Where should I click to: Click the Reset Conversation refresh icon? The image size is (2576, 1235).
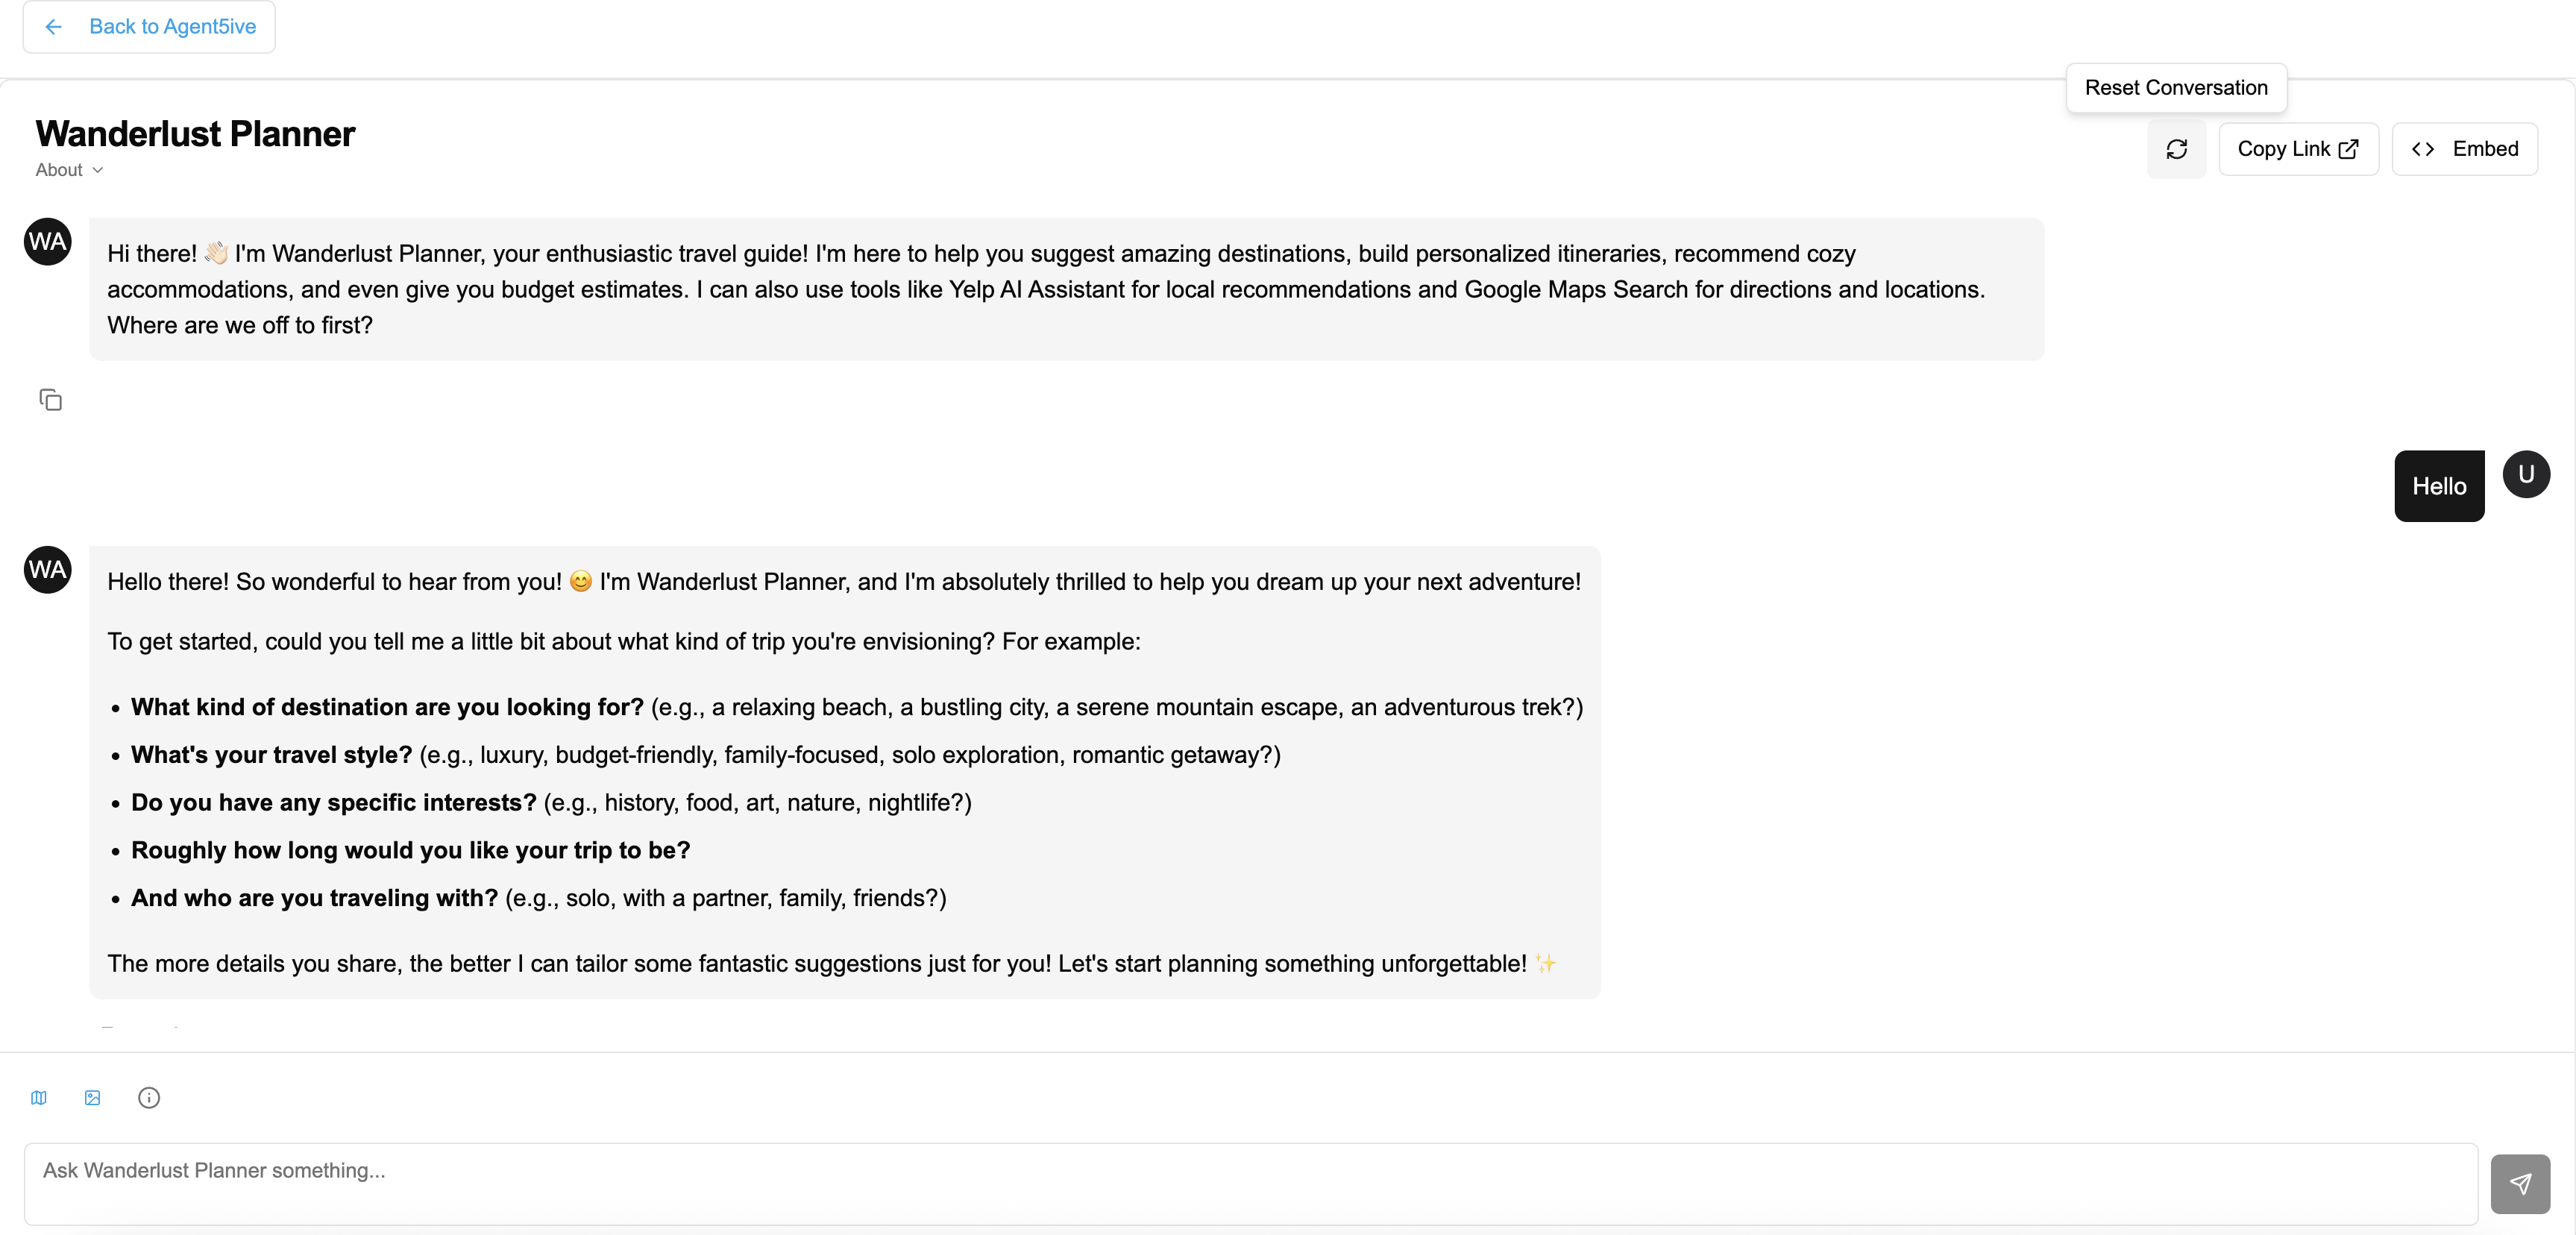pyautogui.click(x=2176, y=149)
